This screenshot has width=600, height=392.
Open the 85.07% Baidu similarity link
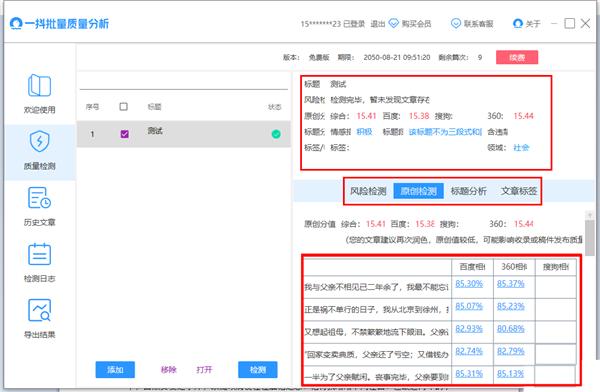pos(469,306)
